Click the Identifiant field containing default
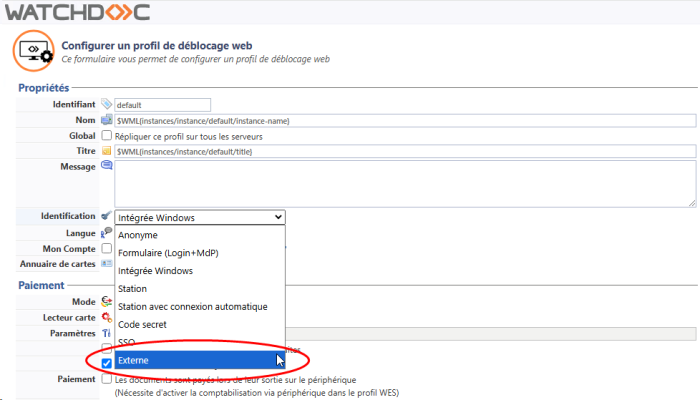700x400 pixels. [162, 105]
